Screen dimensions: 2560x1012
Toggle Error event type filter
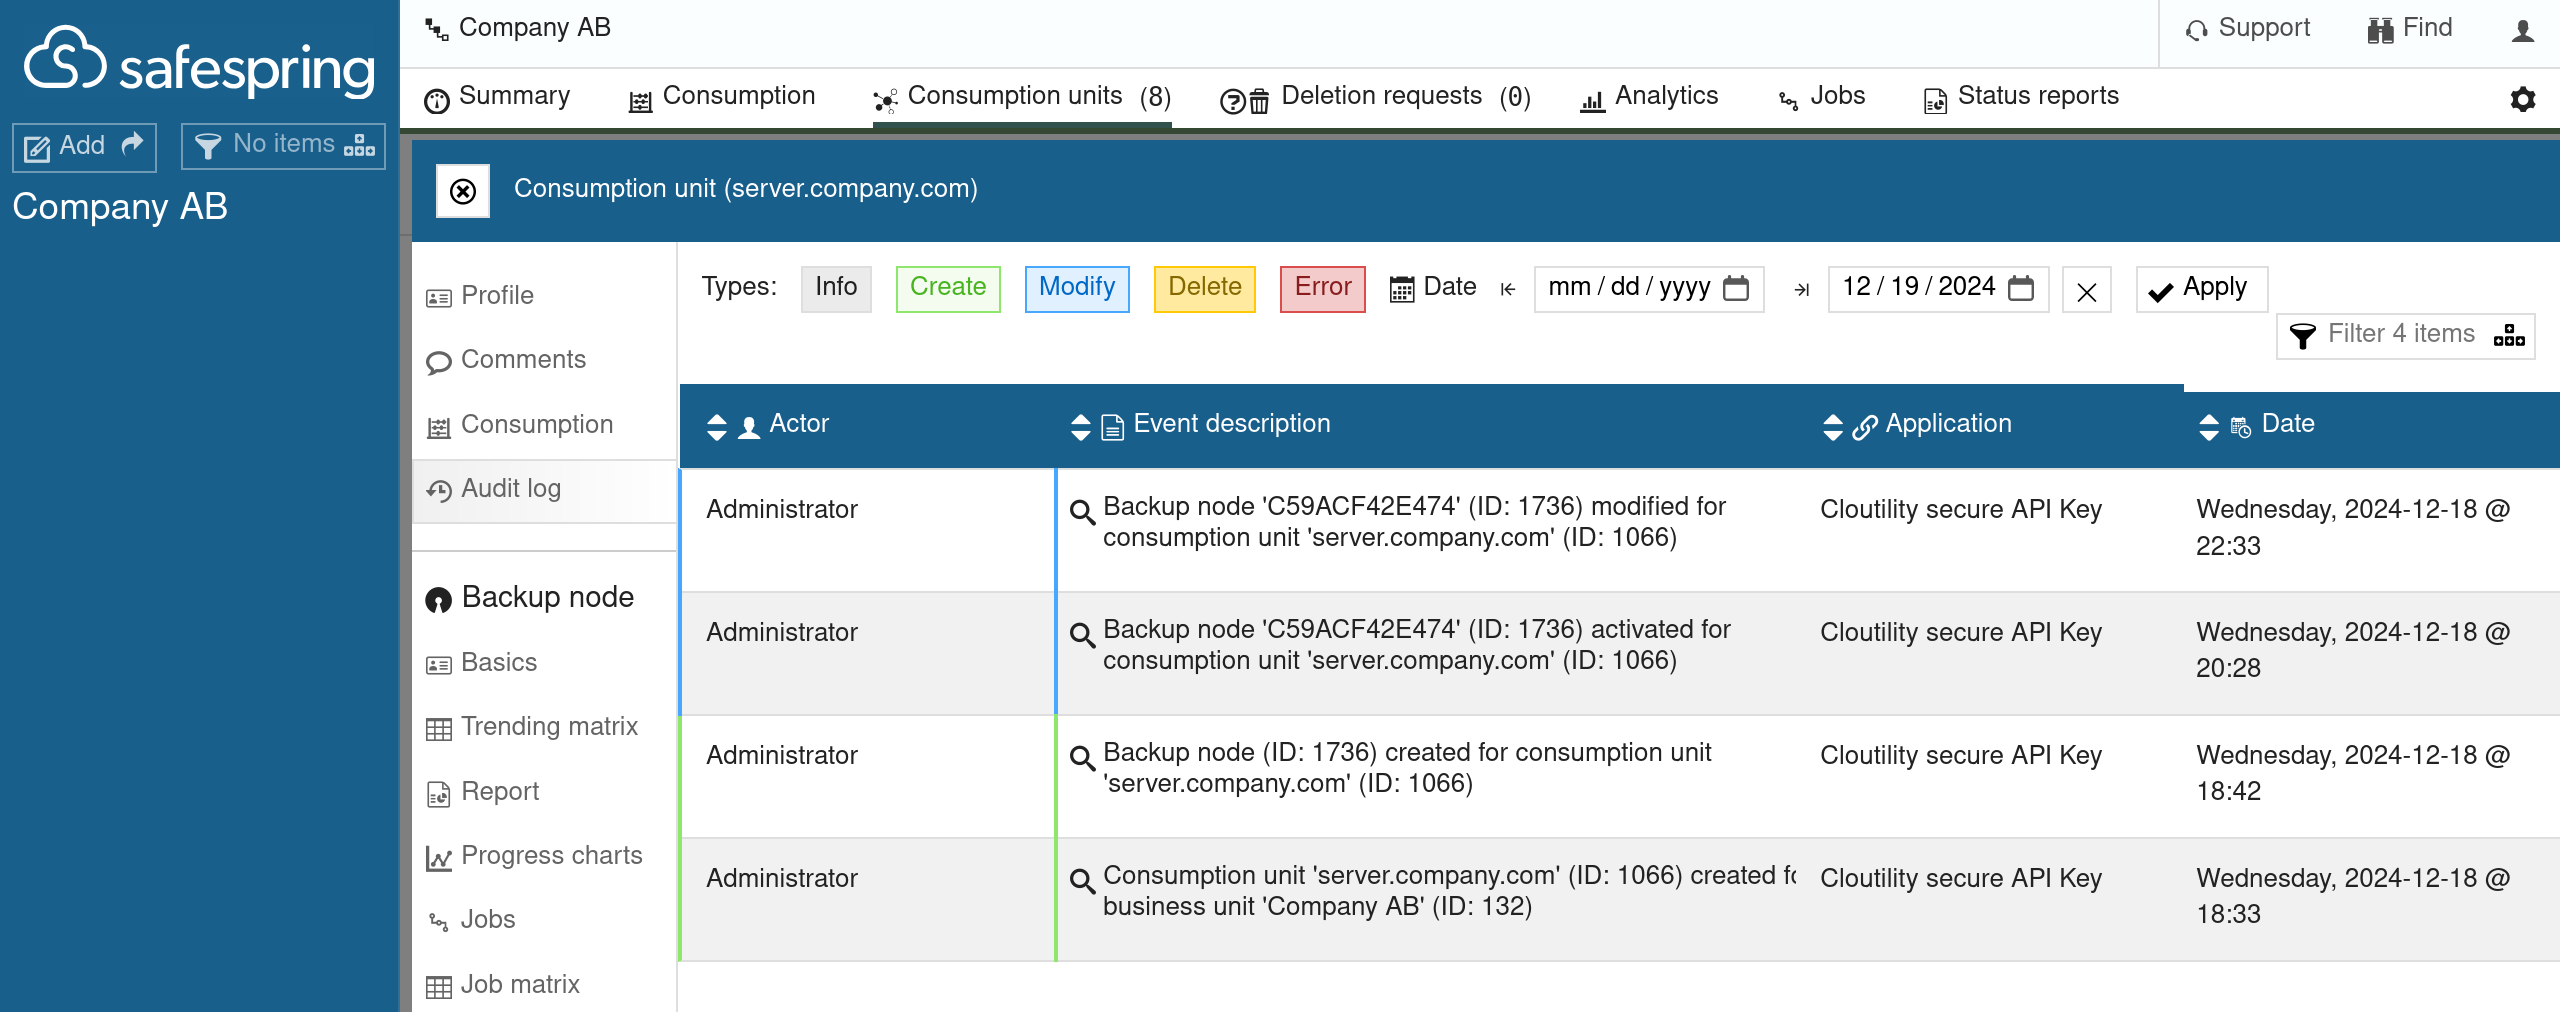(1323, 288)
